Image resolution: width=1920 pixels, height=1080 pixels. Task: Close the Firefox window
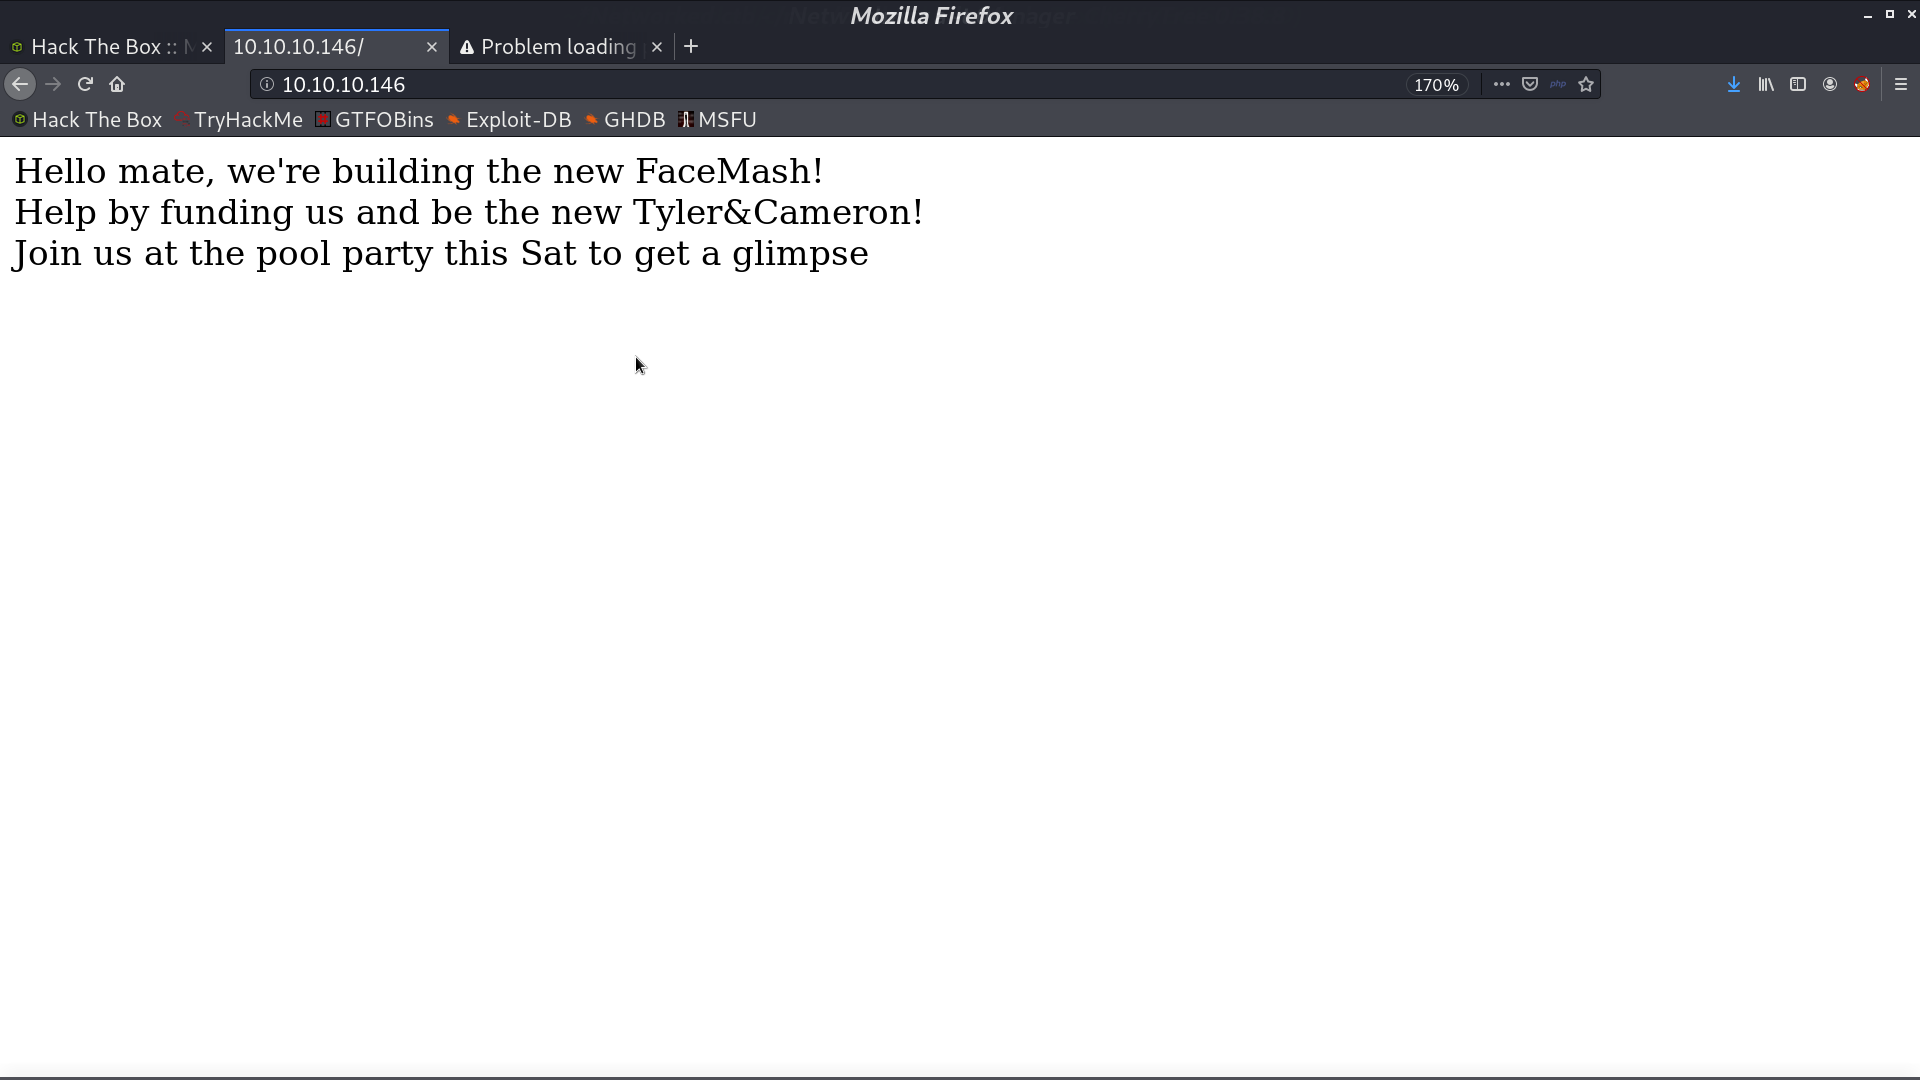(x=1911, y=15)
